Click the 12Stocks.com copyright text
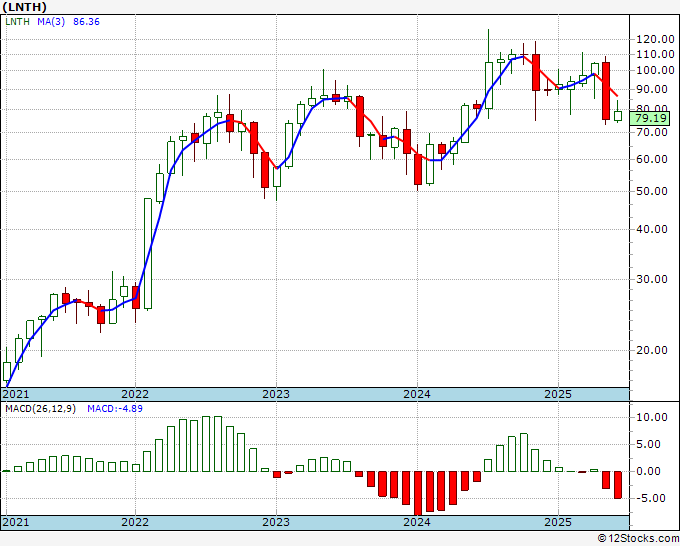The image size is (680, 546). click(x=638, y=539)
